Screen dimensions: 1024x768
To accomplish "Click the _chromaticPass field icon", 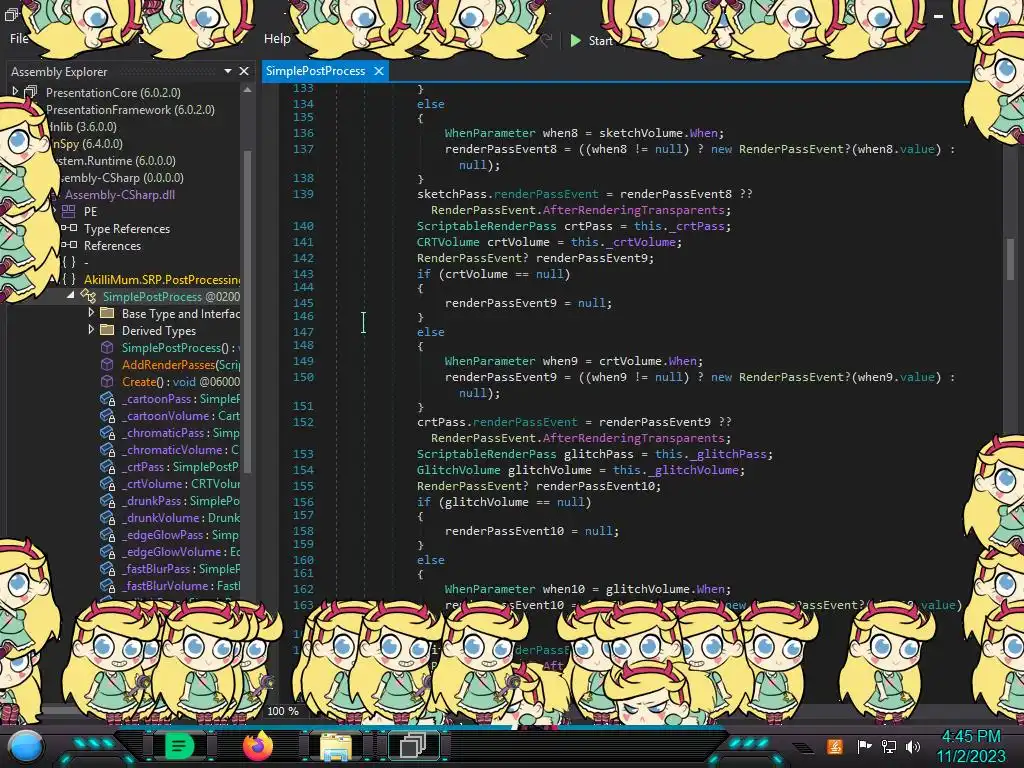I will click(x=108, y=432).
